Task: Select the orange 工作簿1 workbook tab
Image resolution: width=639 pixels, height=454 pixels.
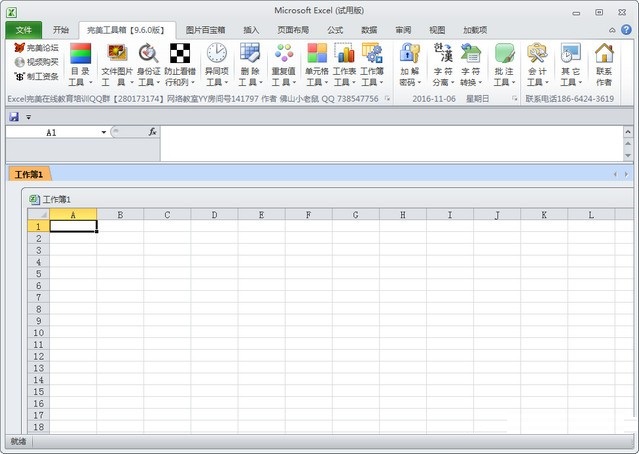Action: (x=29, y=174)
